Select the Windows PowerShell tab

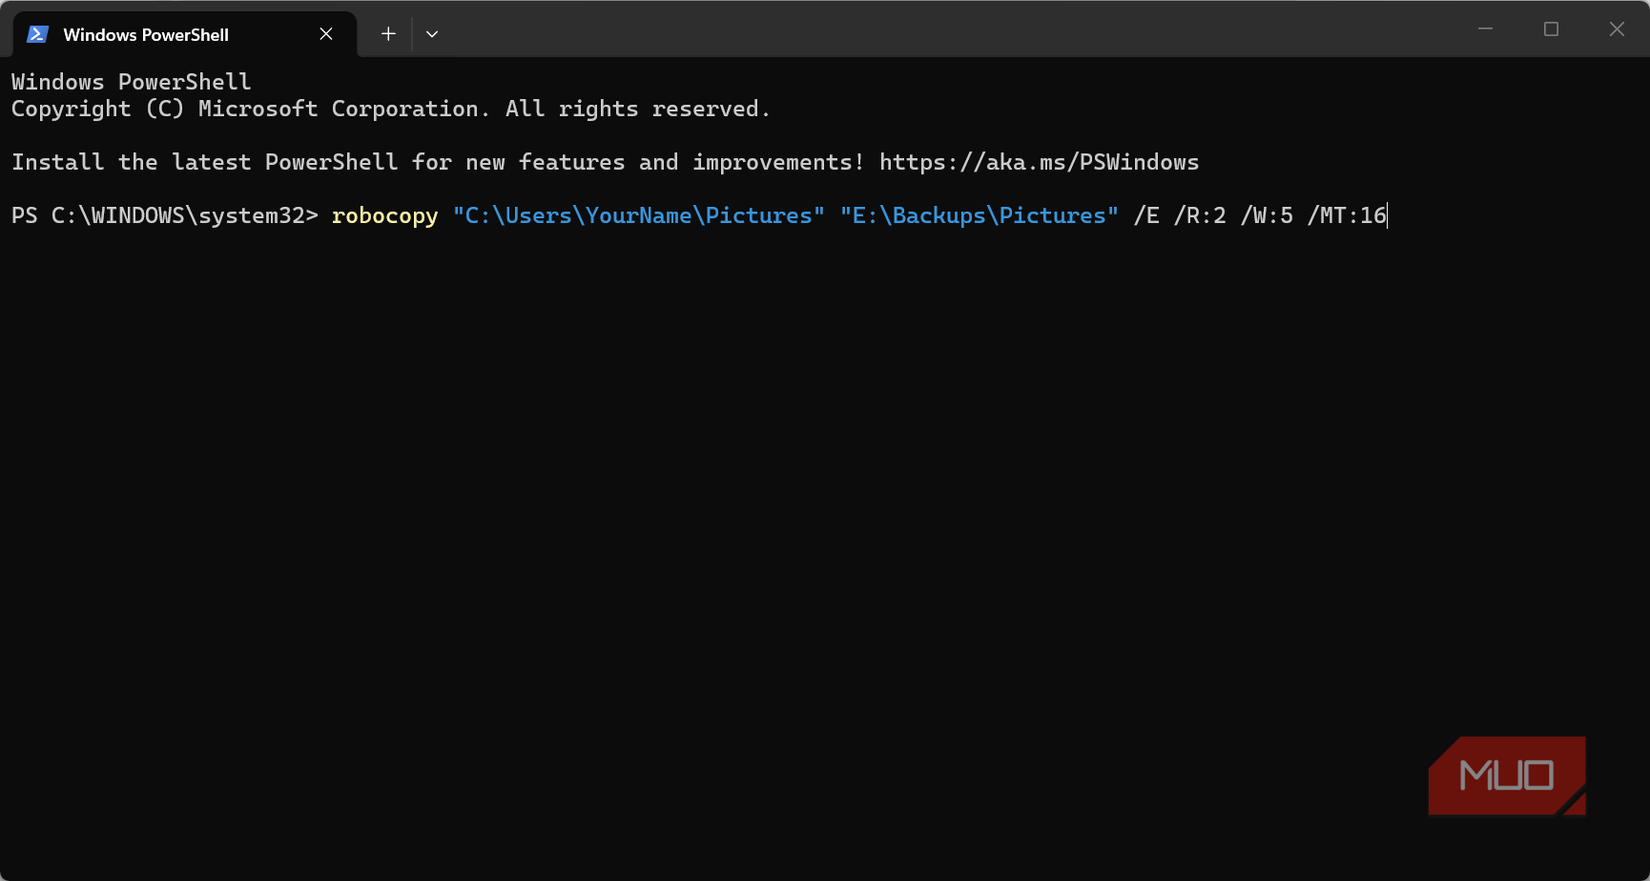(x=185, y=34)
